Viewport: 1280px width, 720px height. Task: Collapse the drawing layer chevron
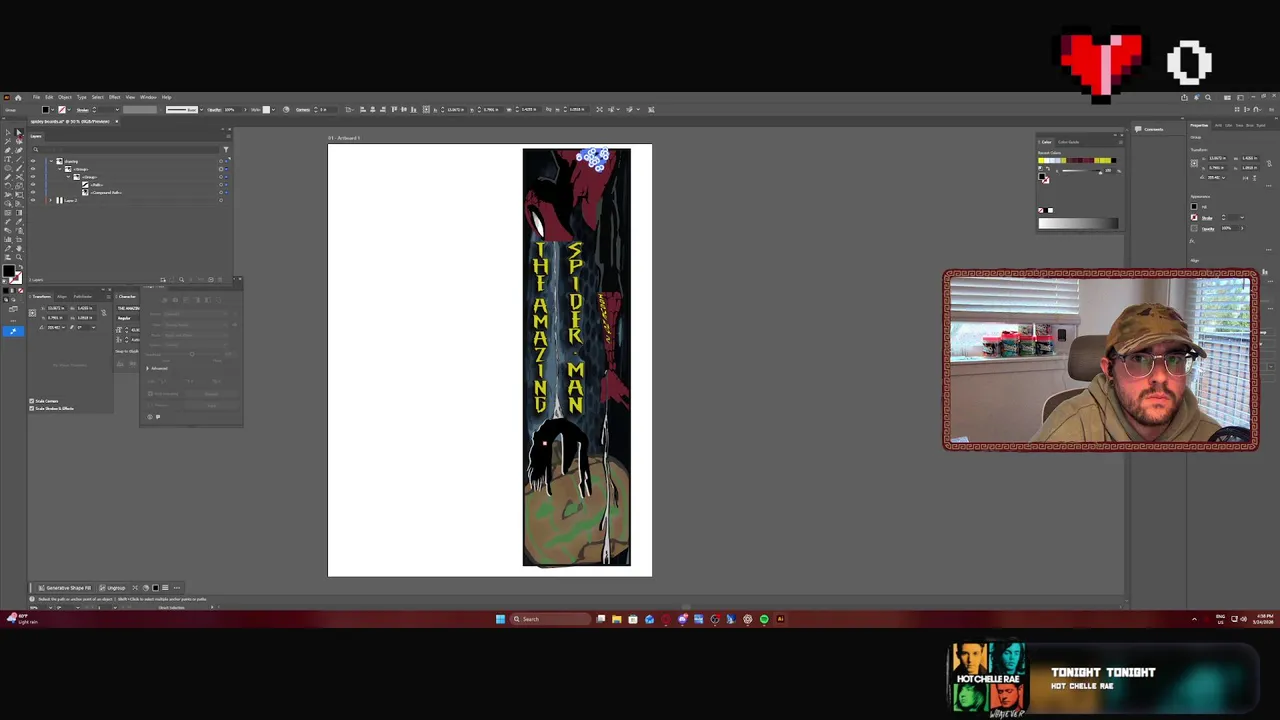pyautogui.click(x=51, y=161)
